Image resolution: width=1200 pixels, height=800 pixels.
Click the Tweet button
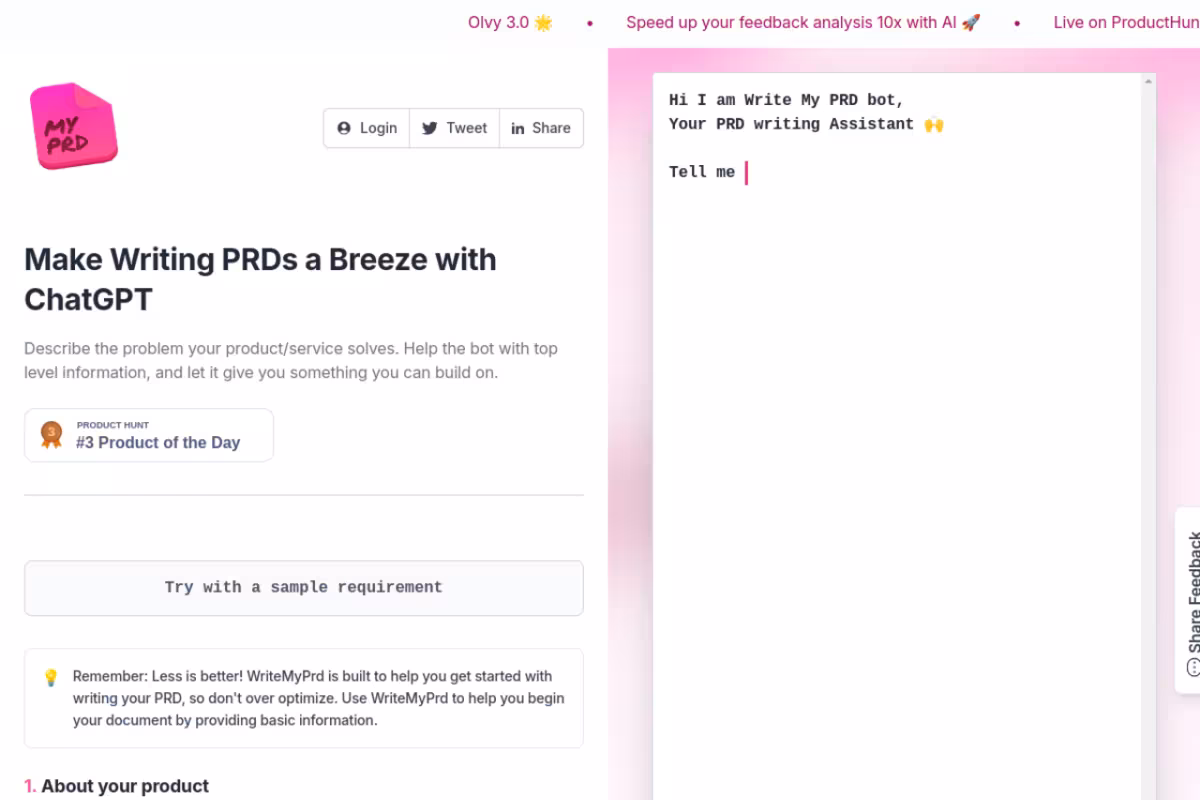454,128
